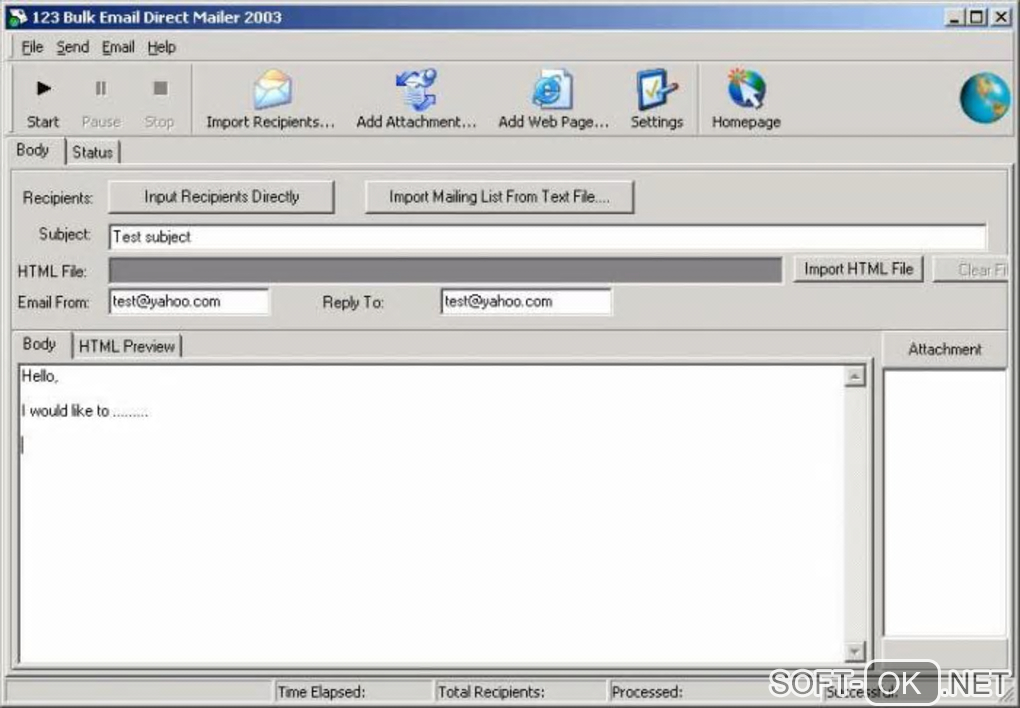Image resolution: width=1020 pixels, height=708 pixels.
Task: Click inside the message body text area
Action: pyautogui.click(x=432, y=514)
